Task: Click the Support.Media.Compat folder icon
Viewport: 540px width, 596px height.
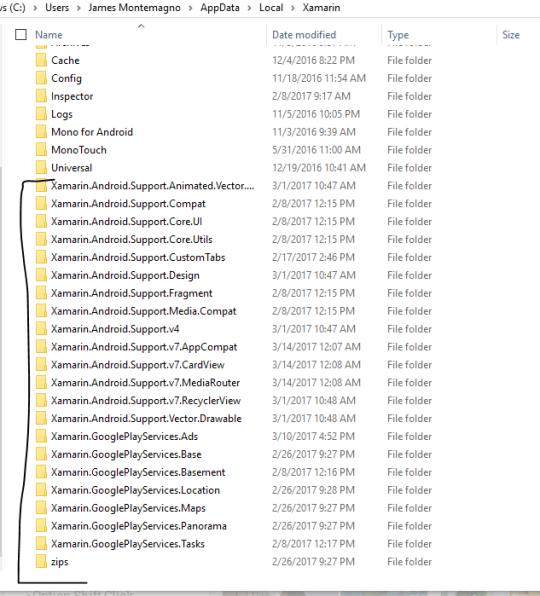Action: pyautogui.click(x=41, y=311)
